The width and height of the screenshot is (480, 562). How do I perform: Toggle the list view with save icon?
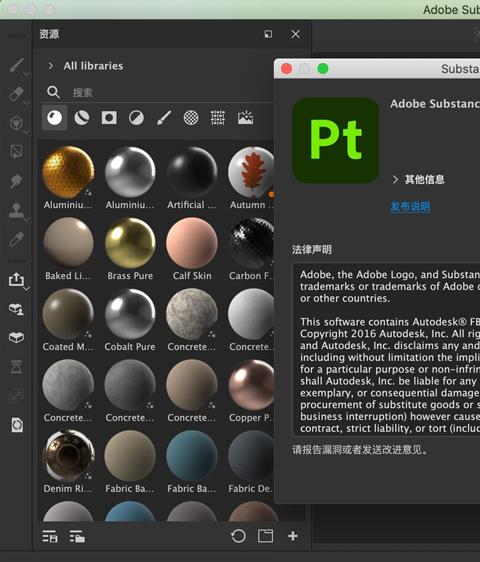tap(50, 536)
